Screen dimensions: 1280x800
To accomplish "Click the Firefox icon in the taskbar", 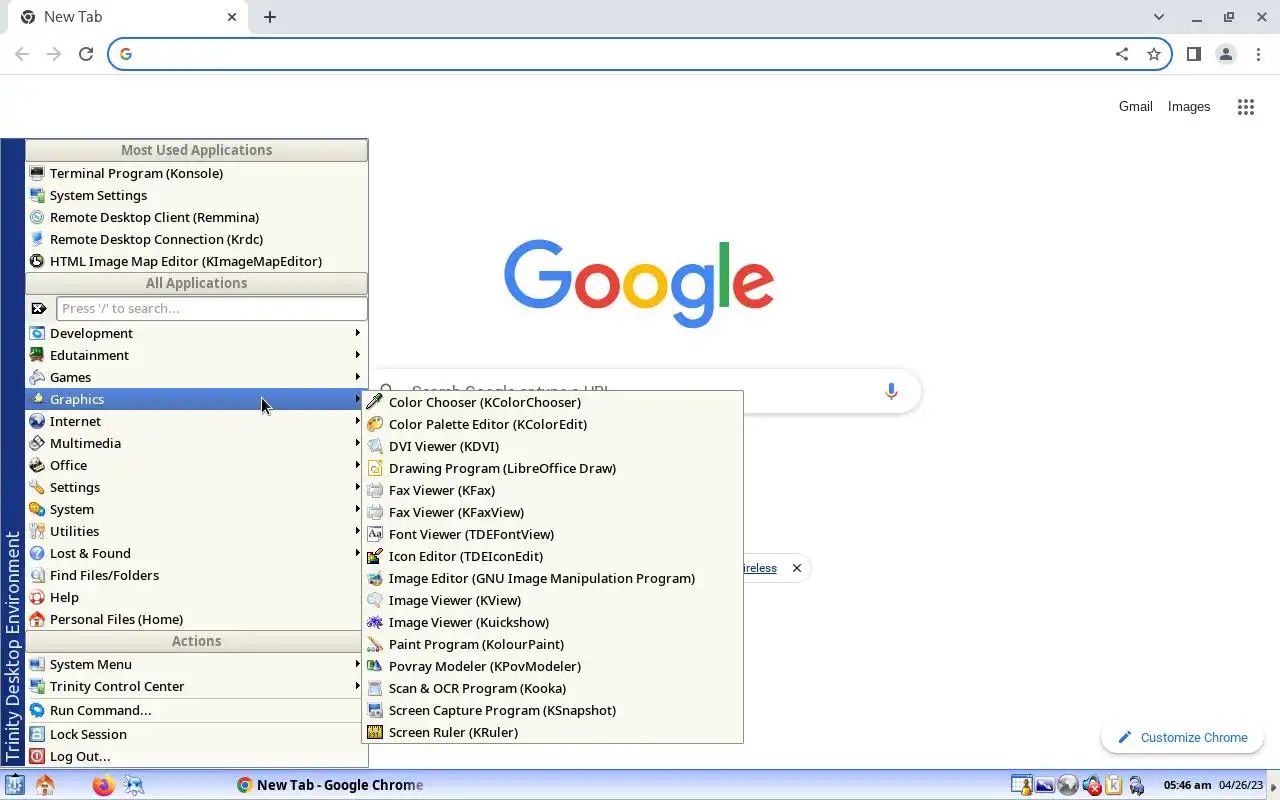I will click(x=103, y=785).
